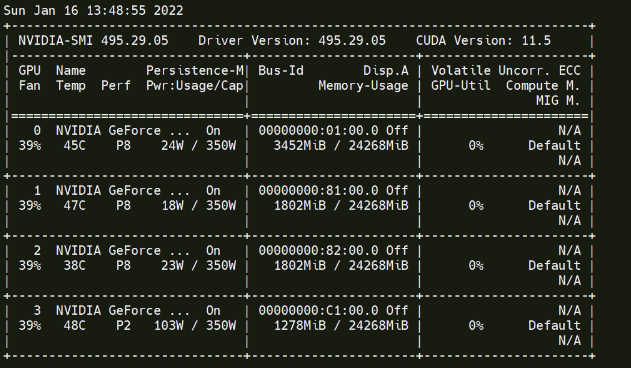Click power reading '23W / 350W'
The image size is (631, 368).
[198, 266]
